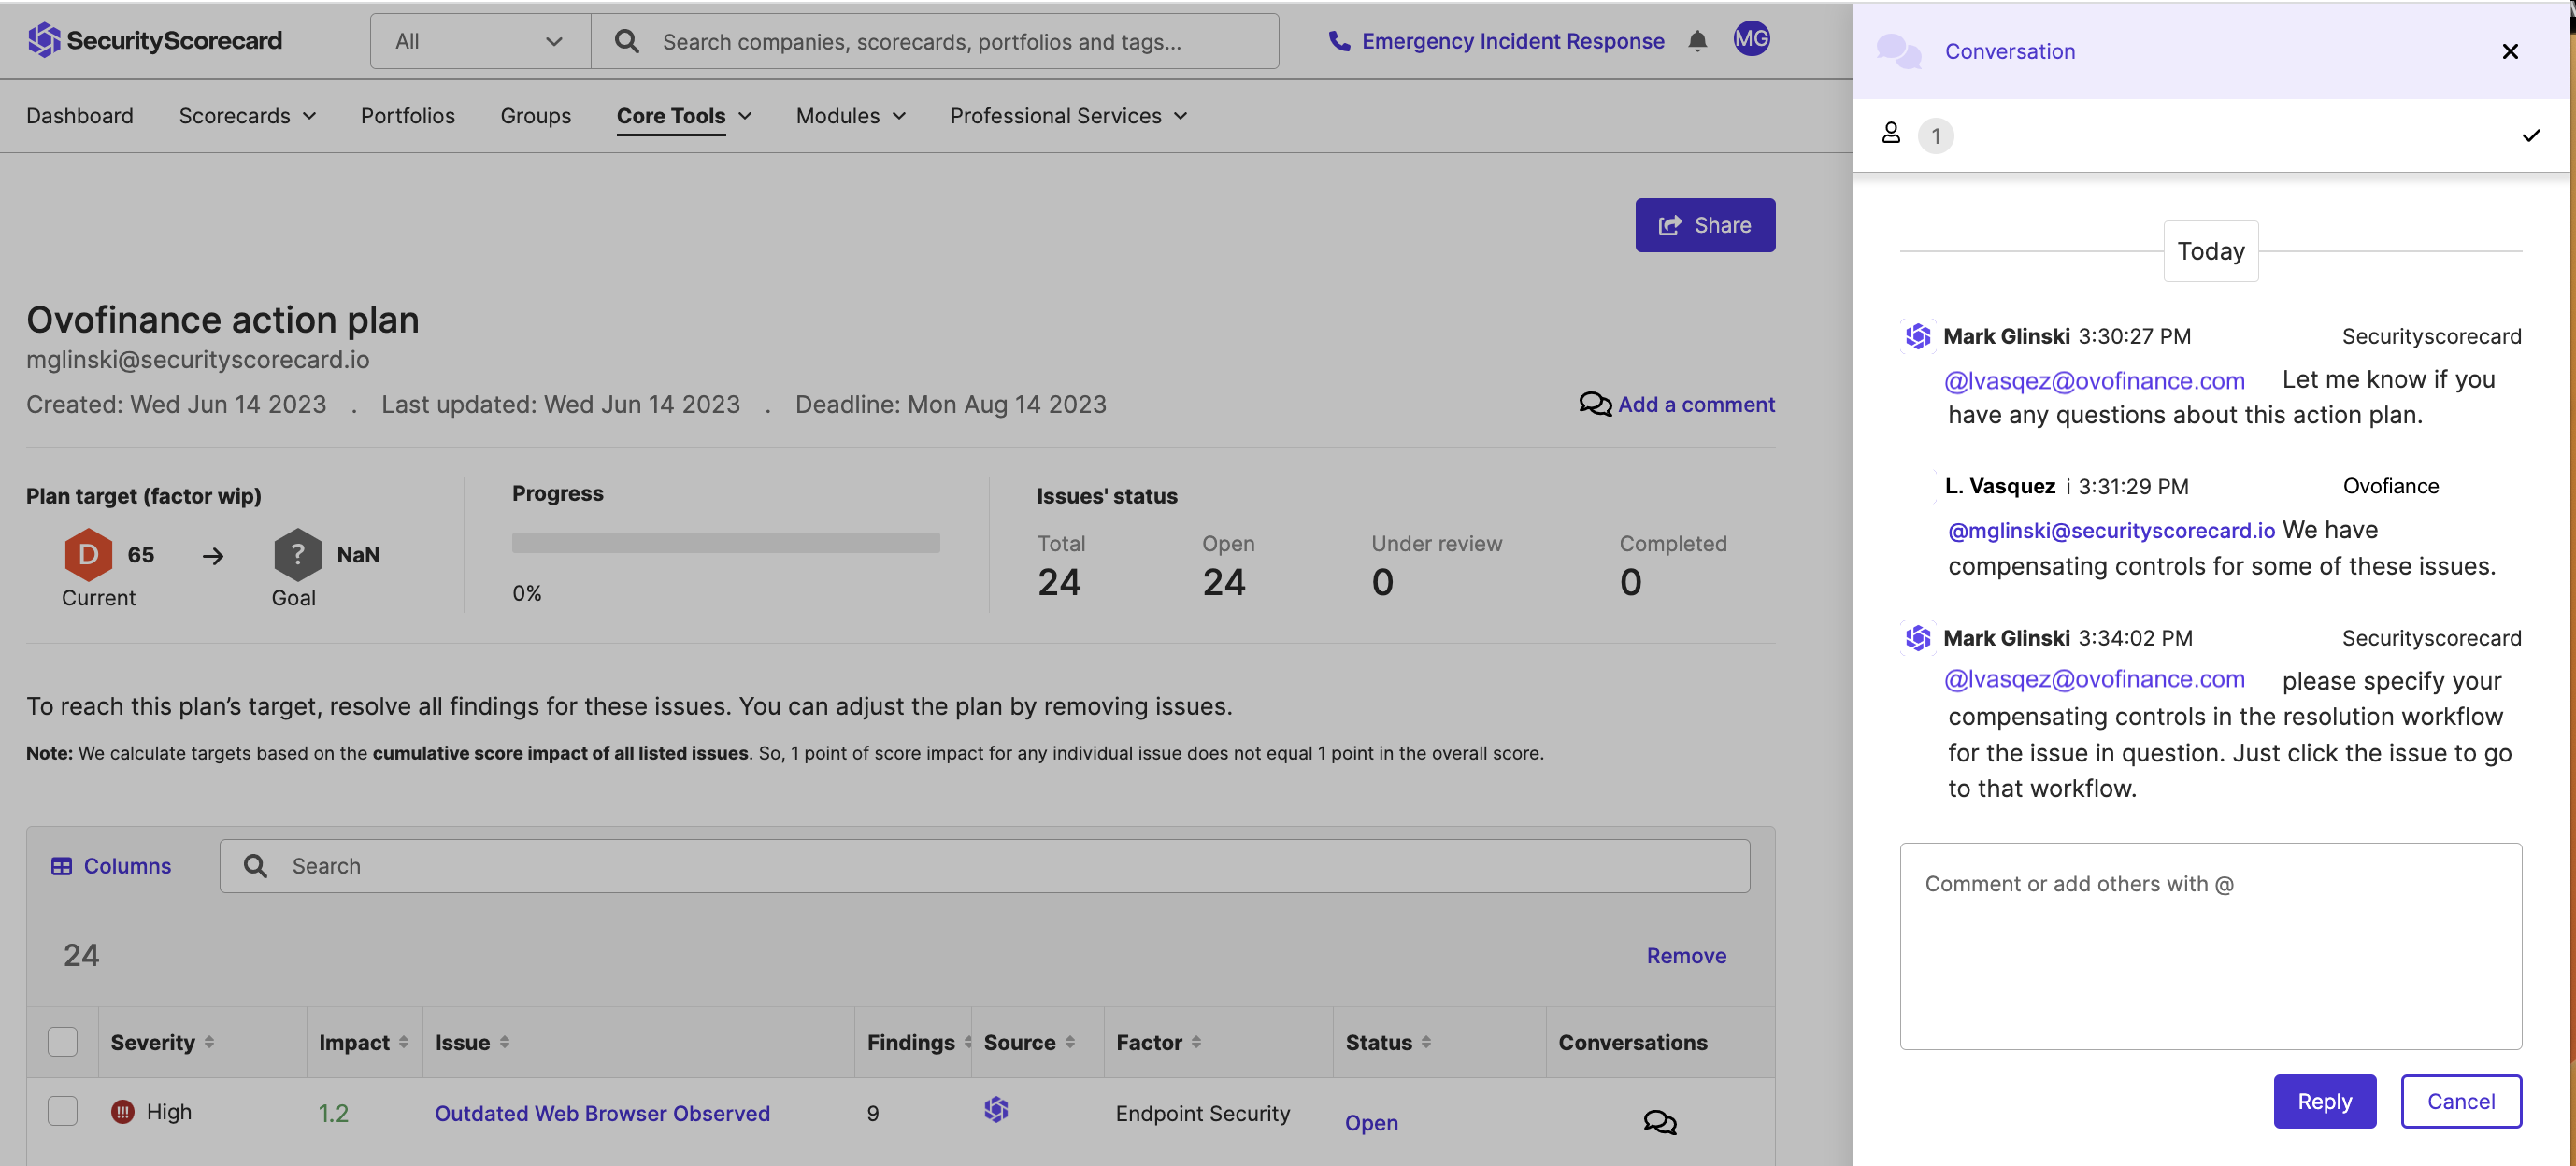2576x1166 pixels.
Task: Click the conversation bubbles icon in panel header
Action: coord(1898,50)
